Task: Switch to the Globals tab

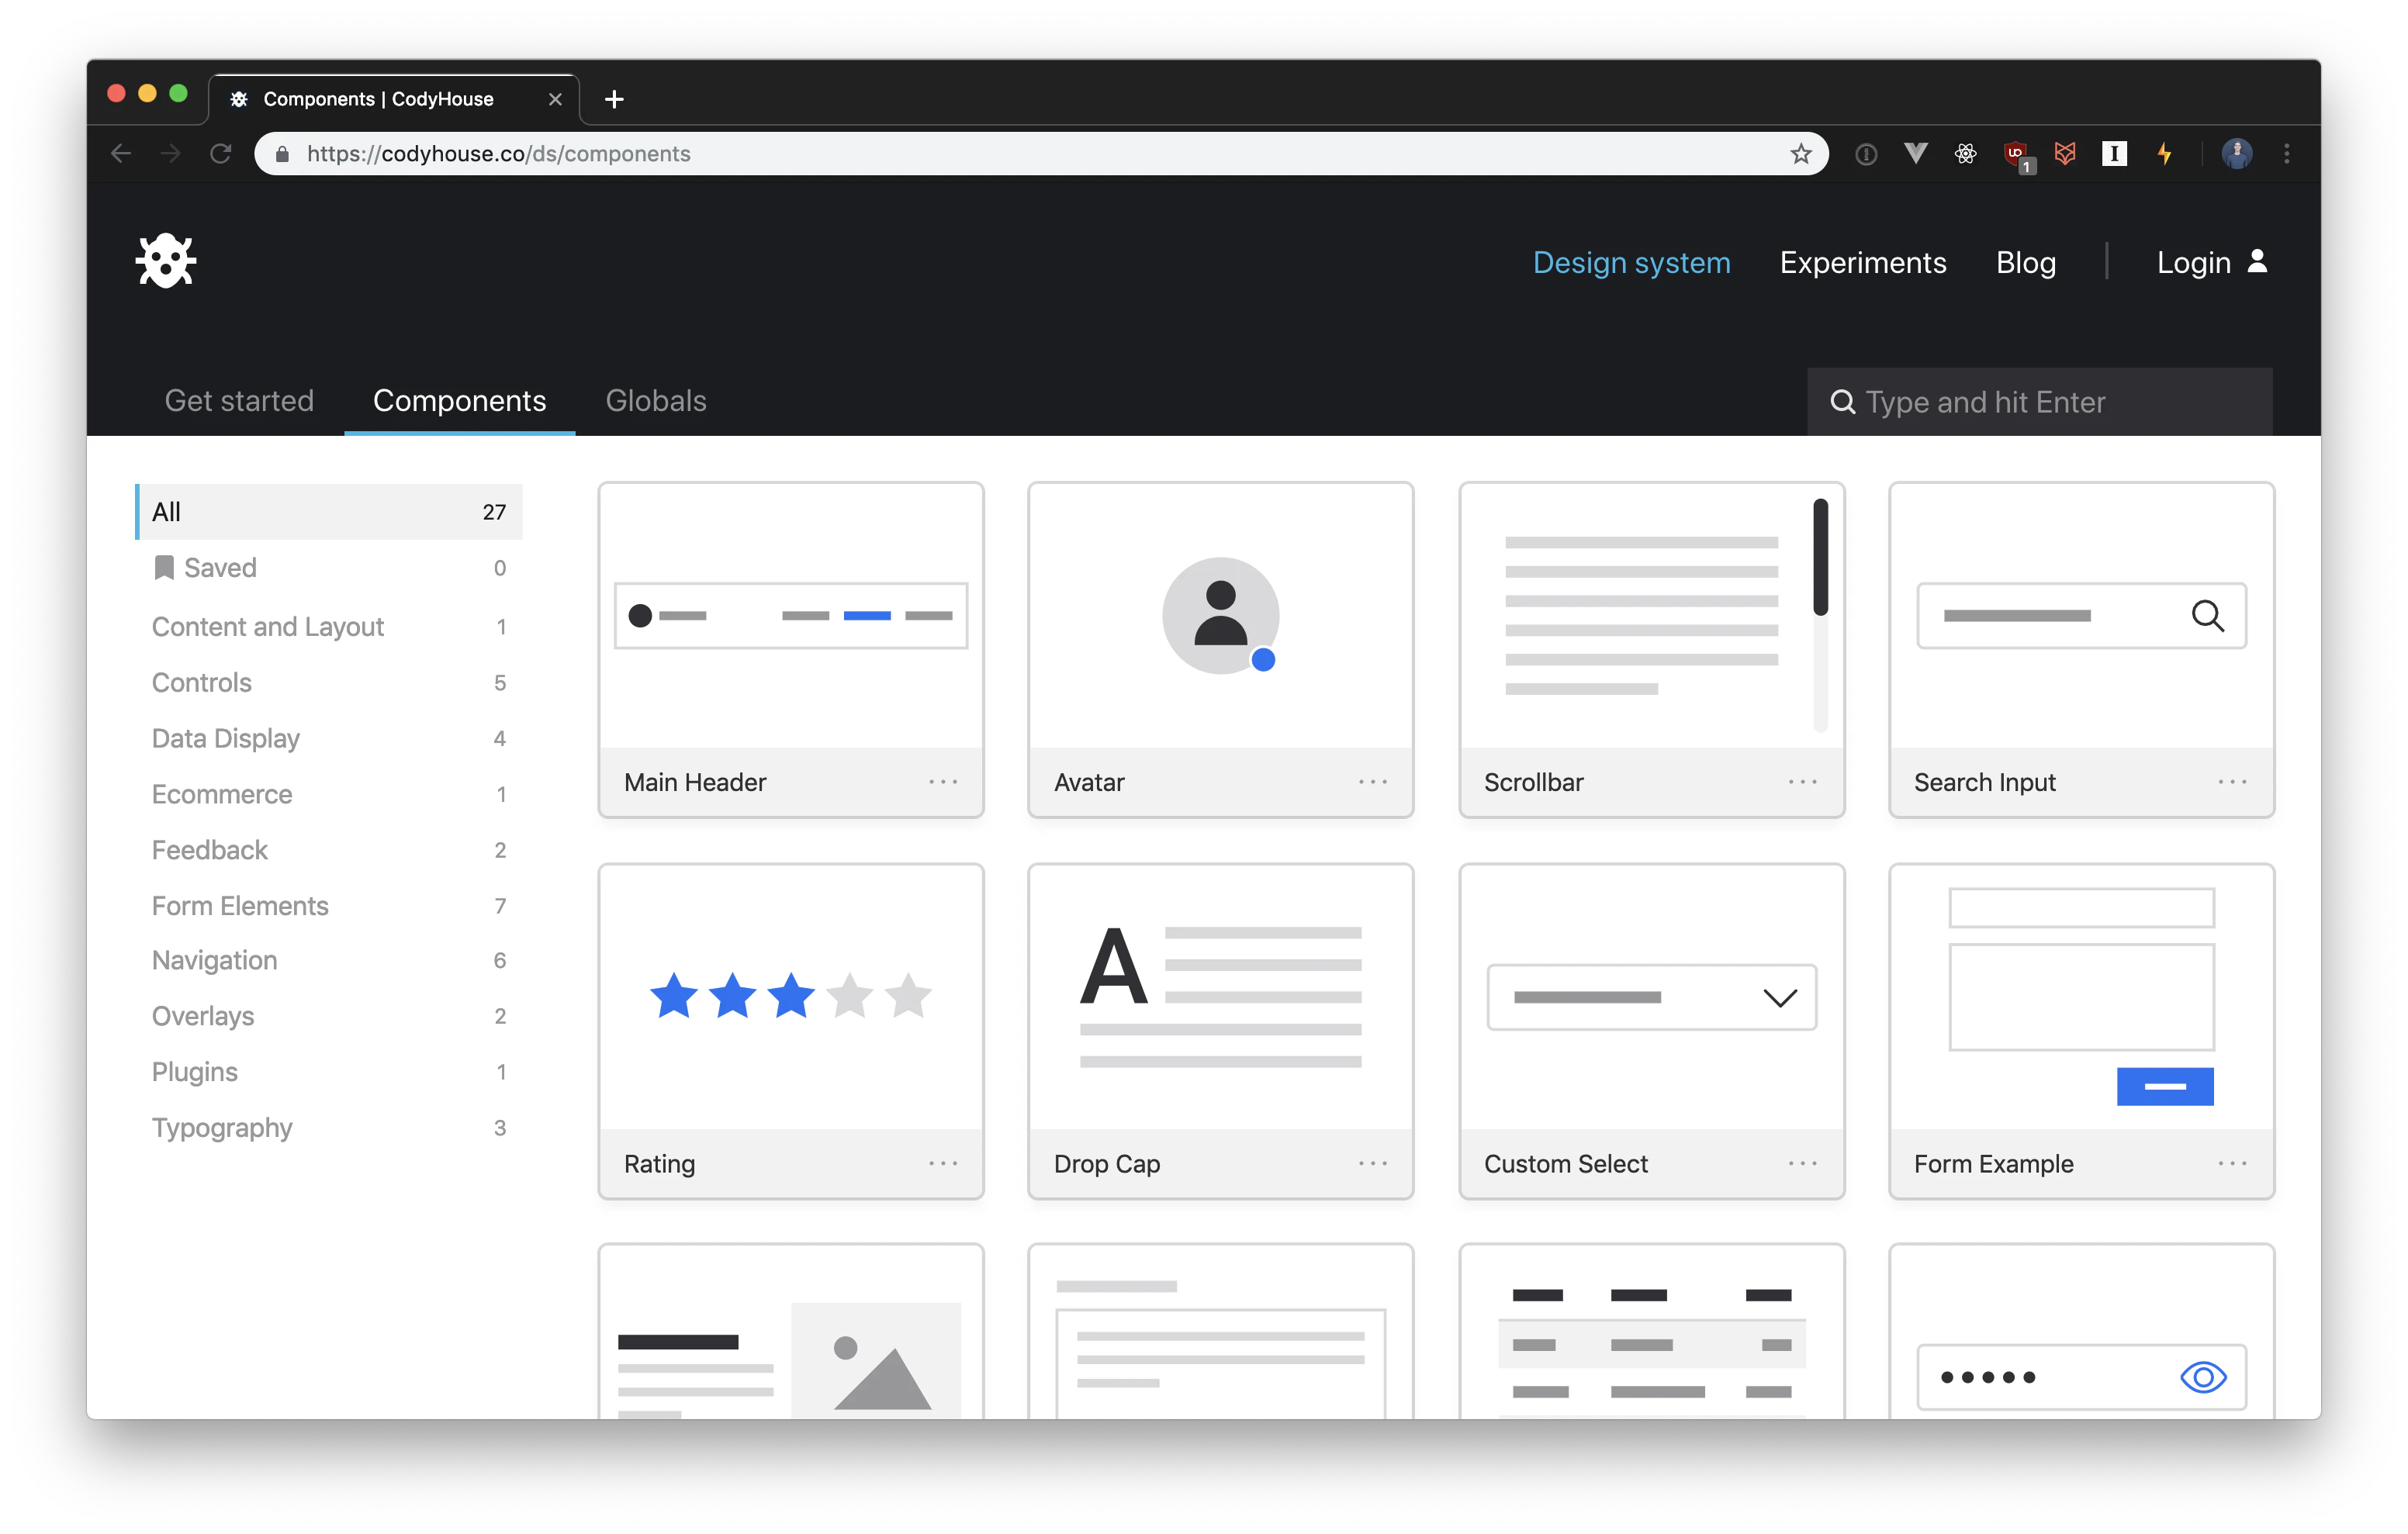Action: (x=655, y=400)
